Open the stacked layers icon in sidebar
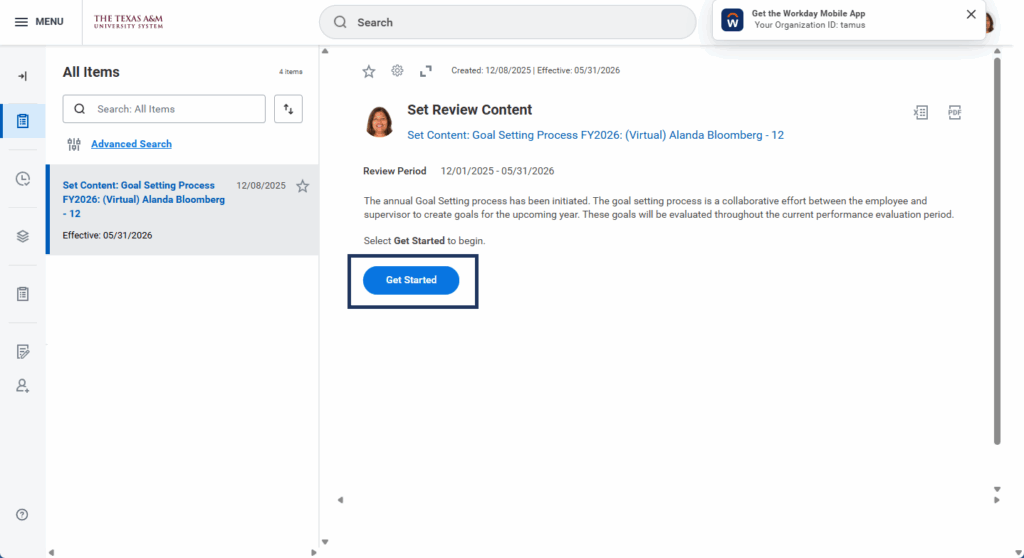Image resolution: width=1024 pixels, height=558 pixels. pyautogui.click(x=23, y=236)
